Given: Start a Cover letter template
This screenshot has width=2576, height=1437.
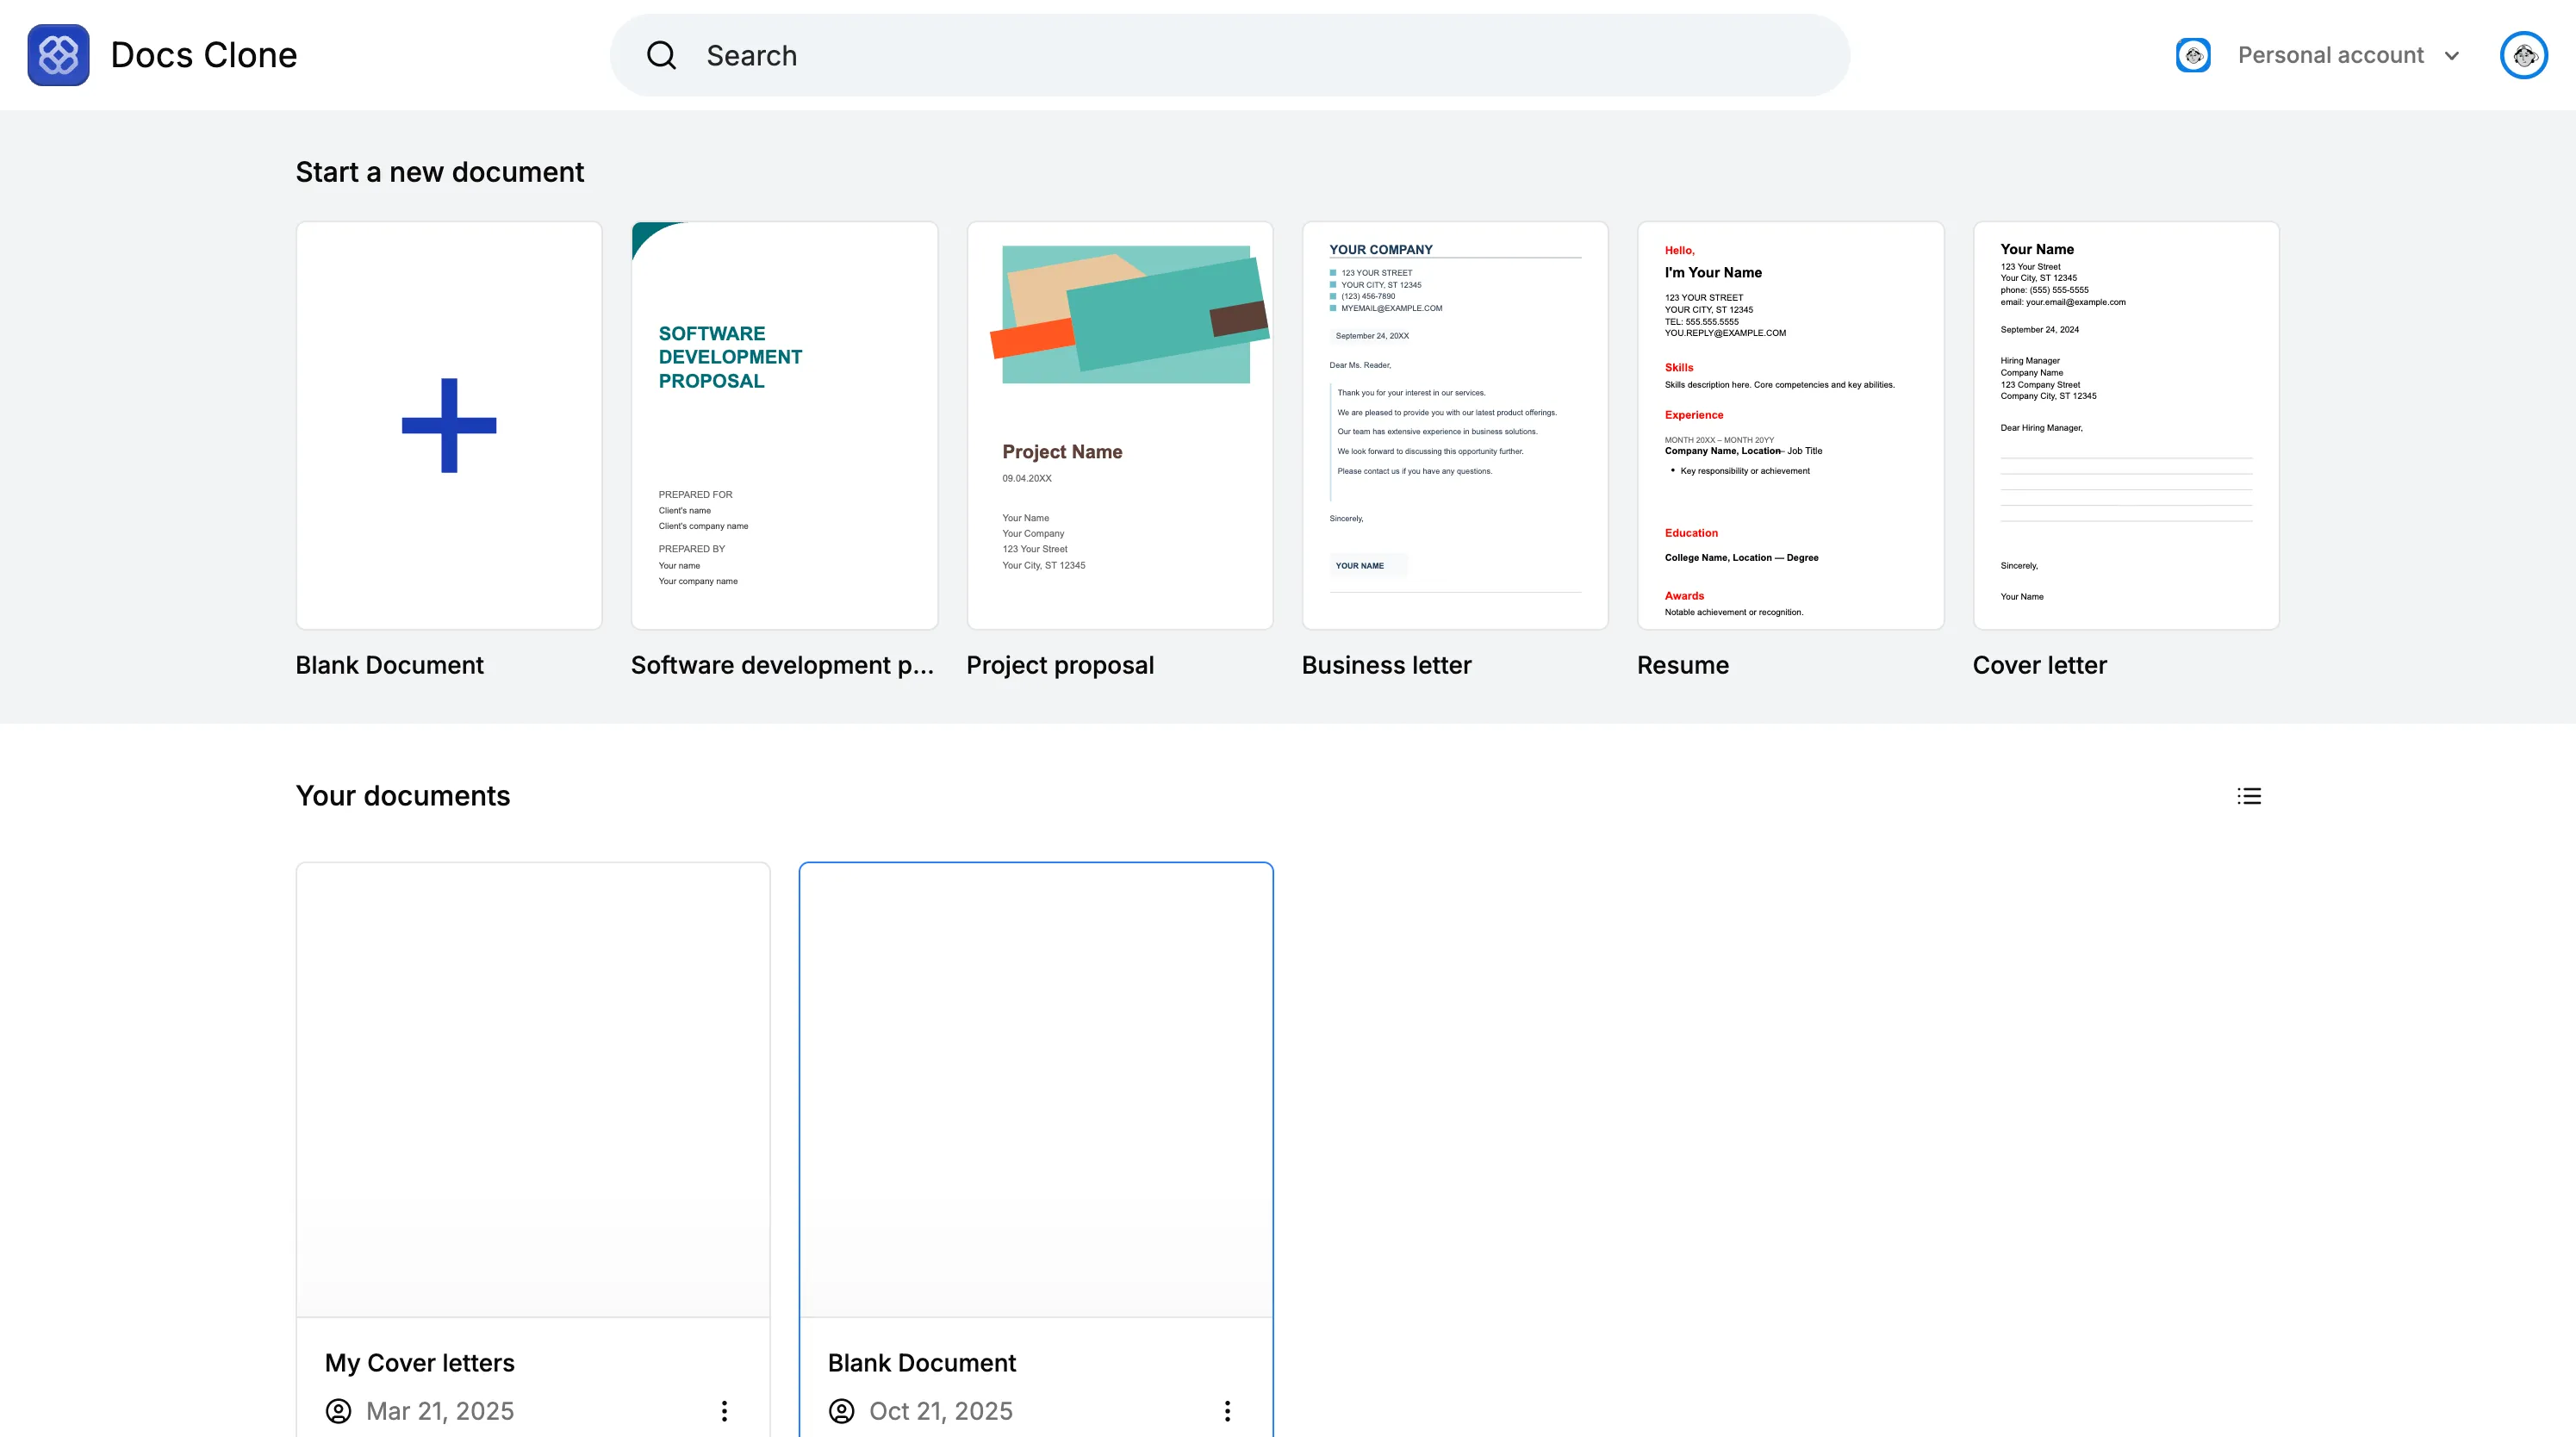Looking at the screenshot, I should tap(2125, 425).
